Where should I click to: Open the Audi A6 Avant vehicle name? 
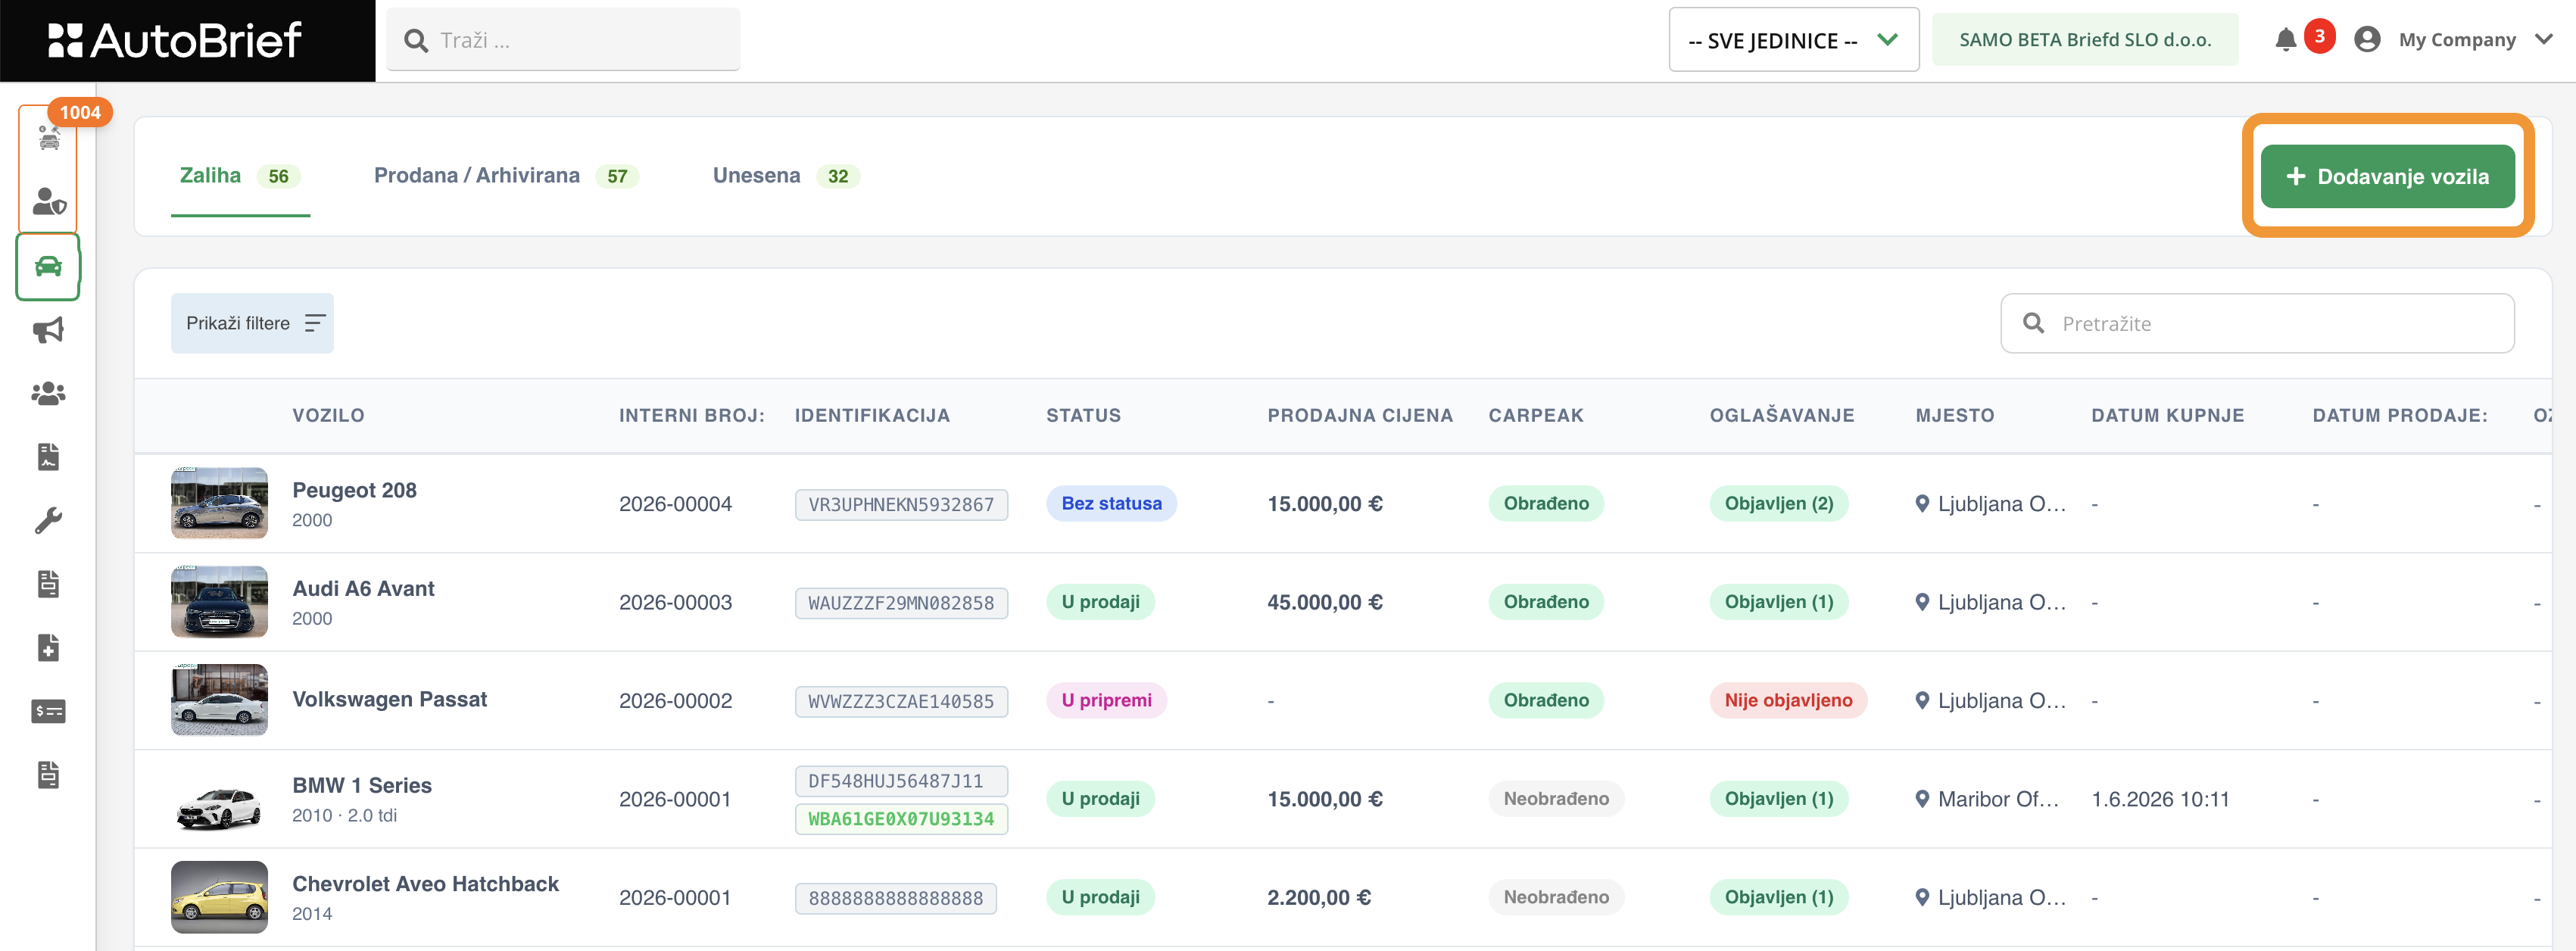(363, 589)
